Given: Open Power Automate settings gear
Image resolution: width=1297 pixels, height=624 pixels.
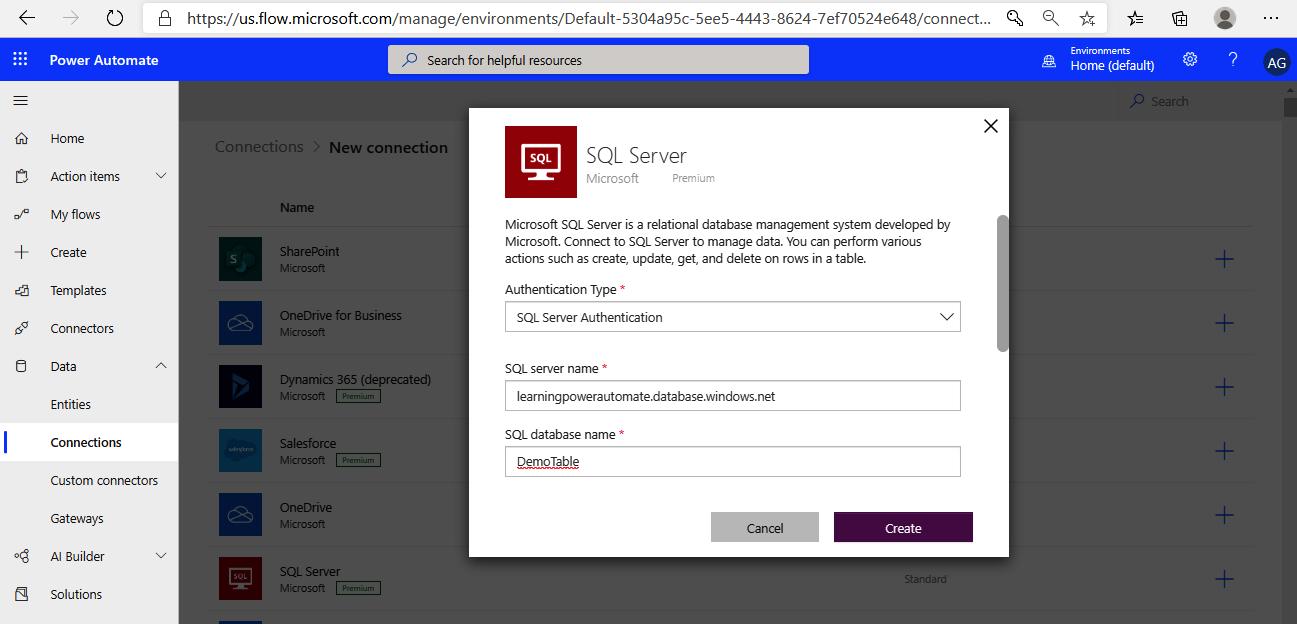Looking at the screenshot, I should tap(1190, 60).
